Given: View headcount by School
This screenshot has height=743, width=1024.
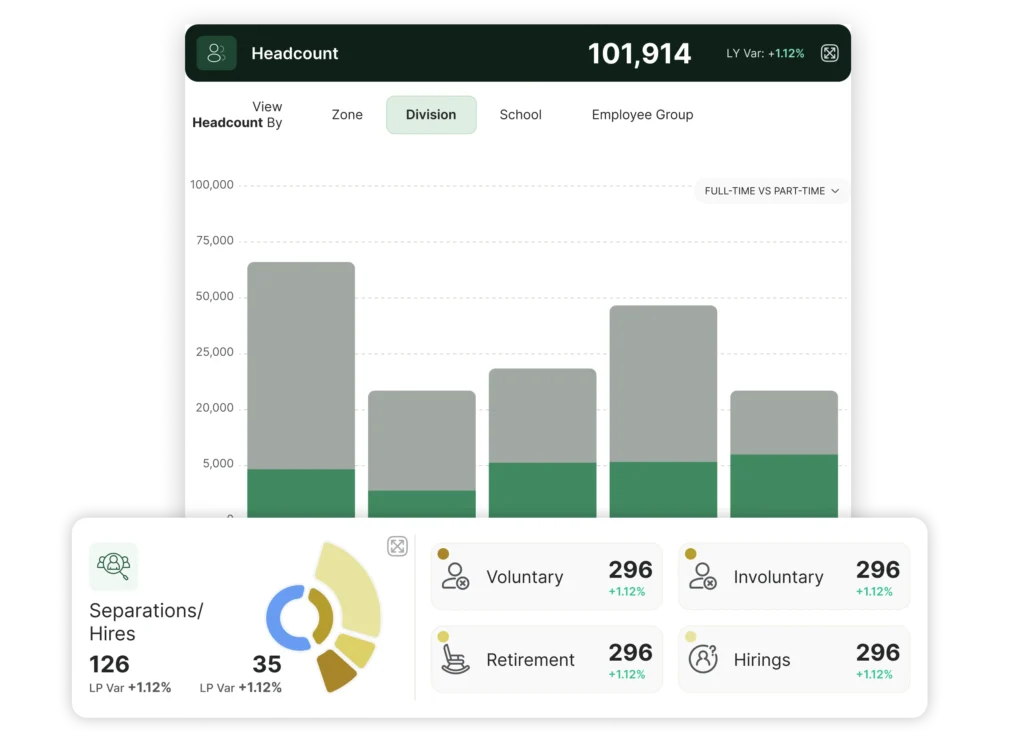Looking at the screenshot, I should [520, 115].
